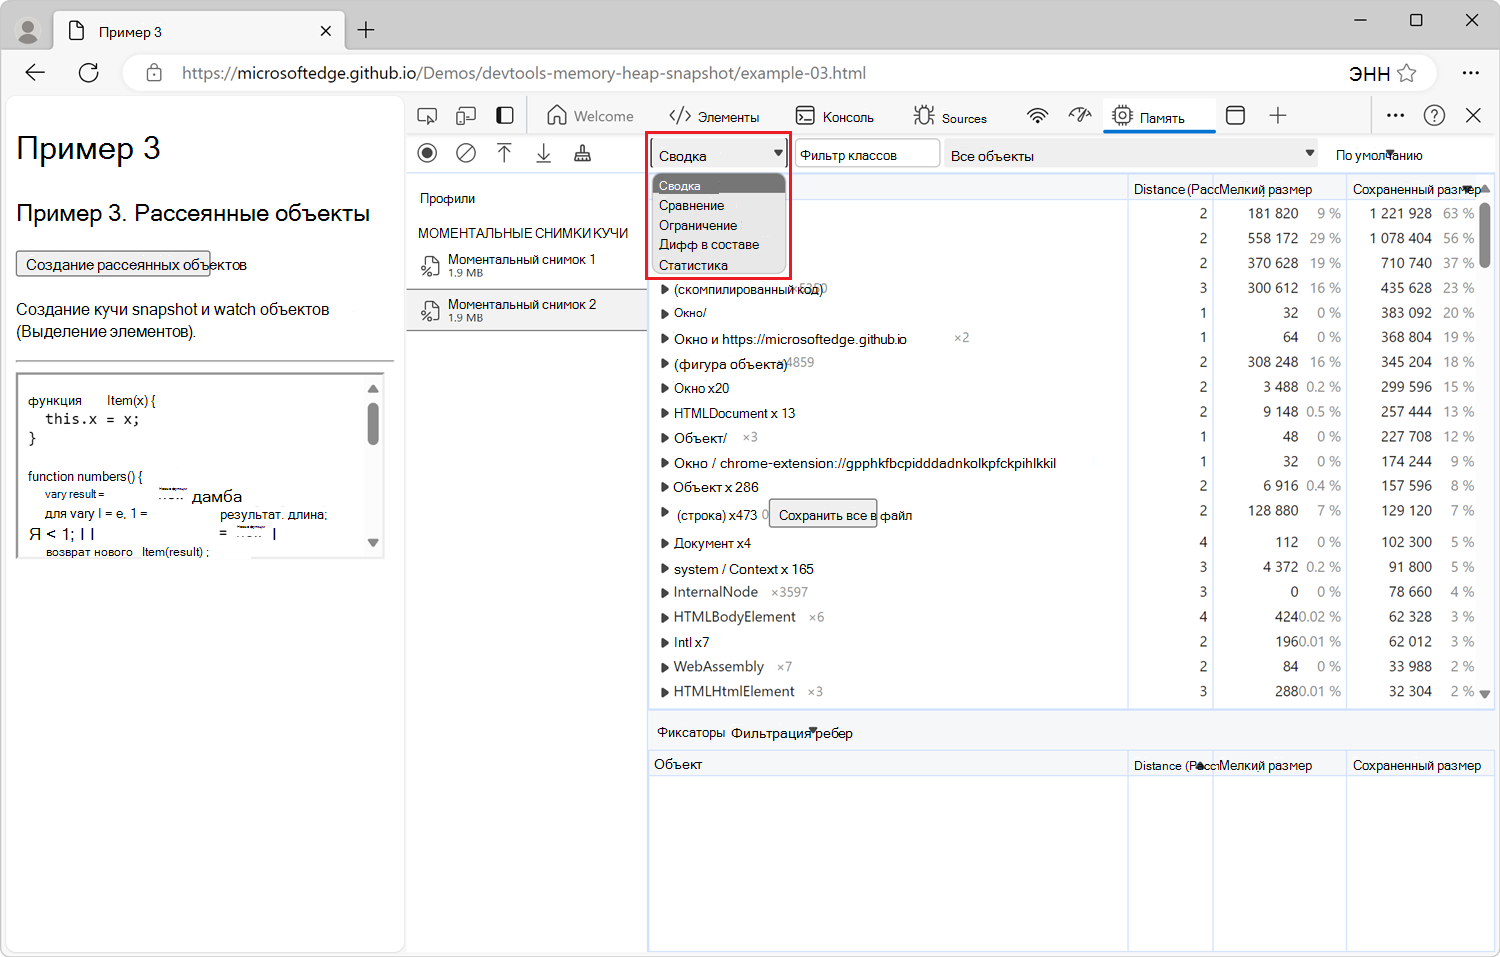Click into the Фильтр классов input field

866,155
